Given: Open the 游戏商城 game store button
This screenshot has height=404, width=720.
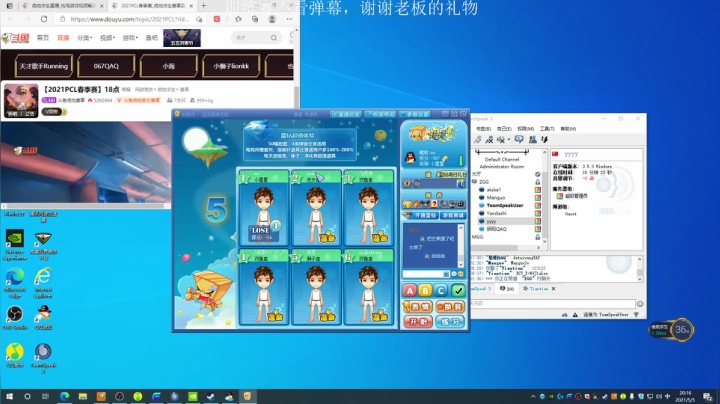Looking at the screenshot, I should point(453,215).
